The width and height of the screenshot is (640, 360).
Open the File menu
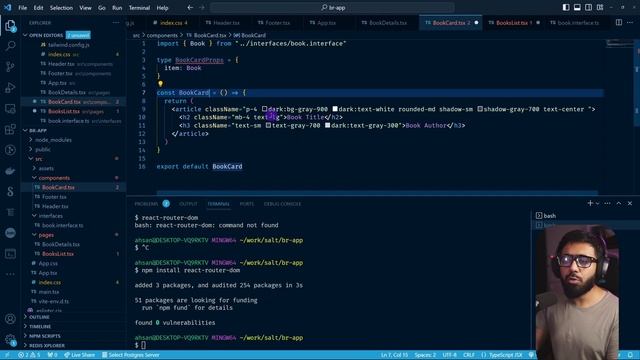click(22, 7)
